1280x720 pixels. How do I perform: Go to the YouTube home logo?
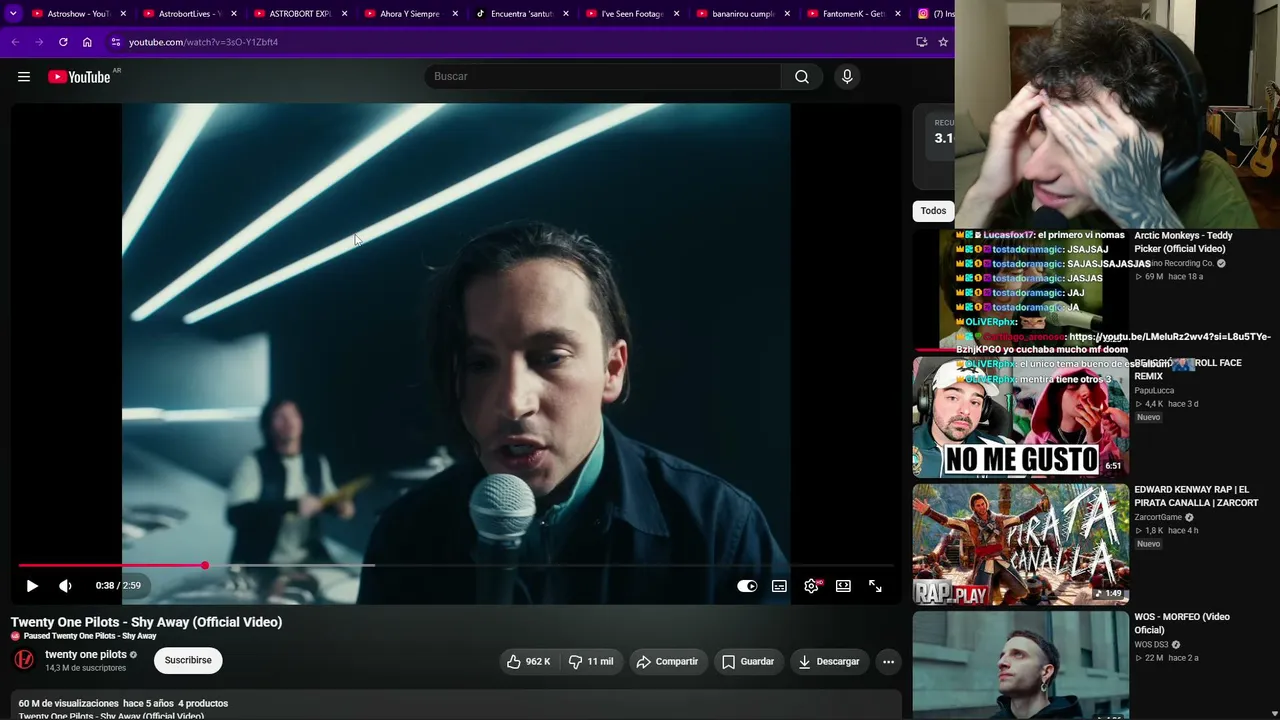point(79,77)
